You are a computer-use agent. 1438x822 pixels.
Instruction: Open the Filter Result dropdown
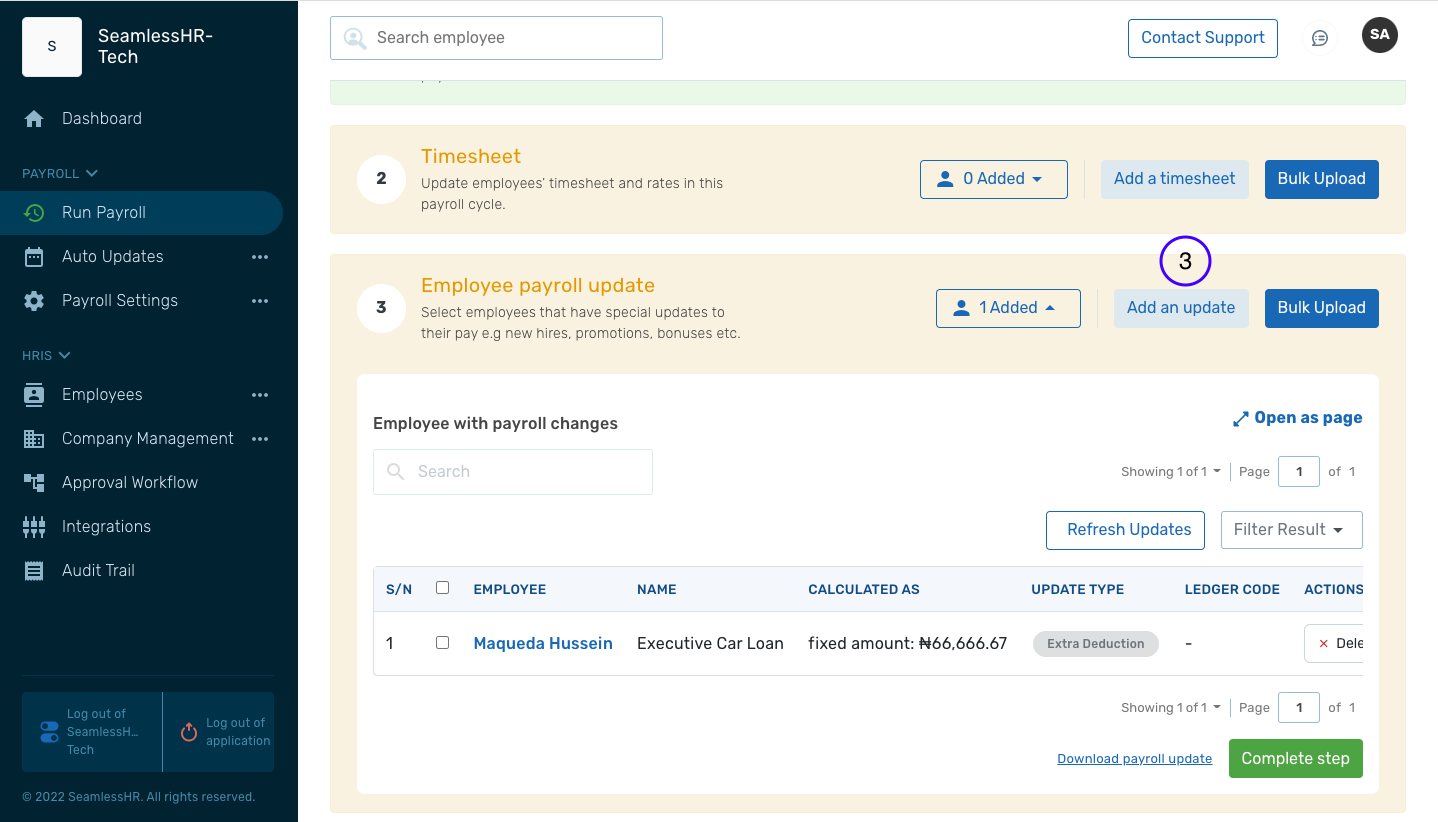click(1291, 529)
